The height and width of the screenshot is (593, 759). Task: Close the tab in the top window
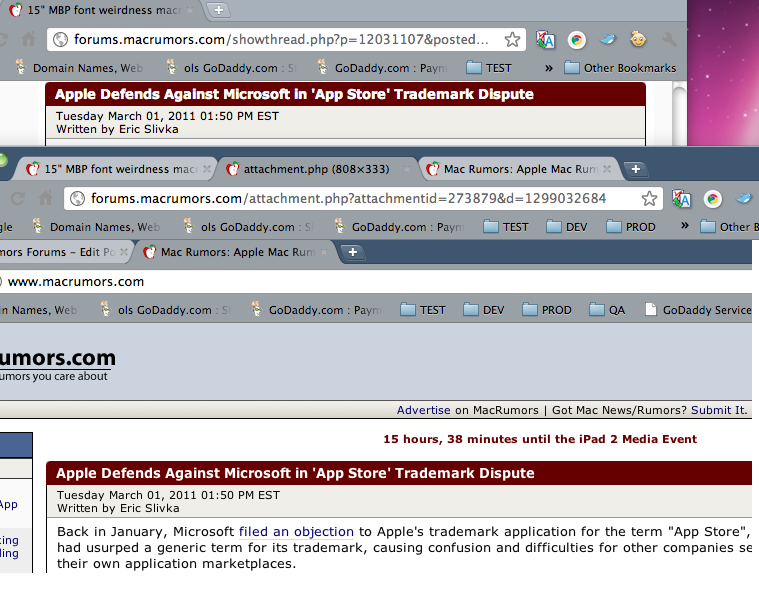point(190,10)
